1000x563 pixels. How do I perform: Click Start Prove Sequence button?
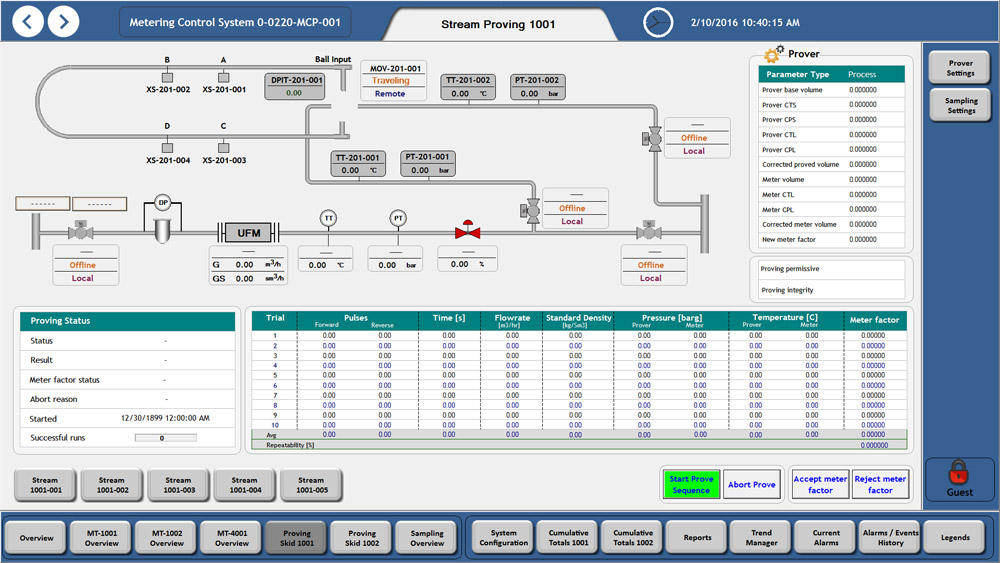pyautogui.click(x=691, y=485)
